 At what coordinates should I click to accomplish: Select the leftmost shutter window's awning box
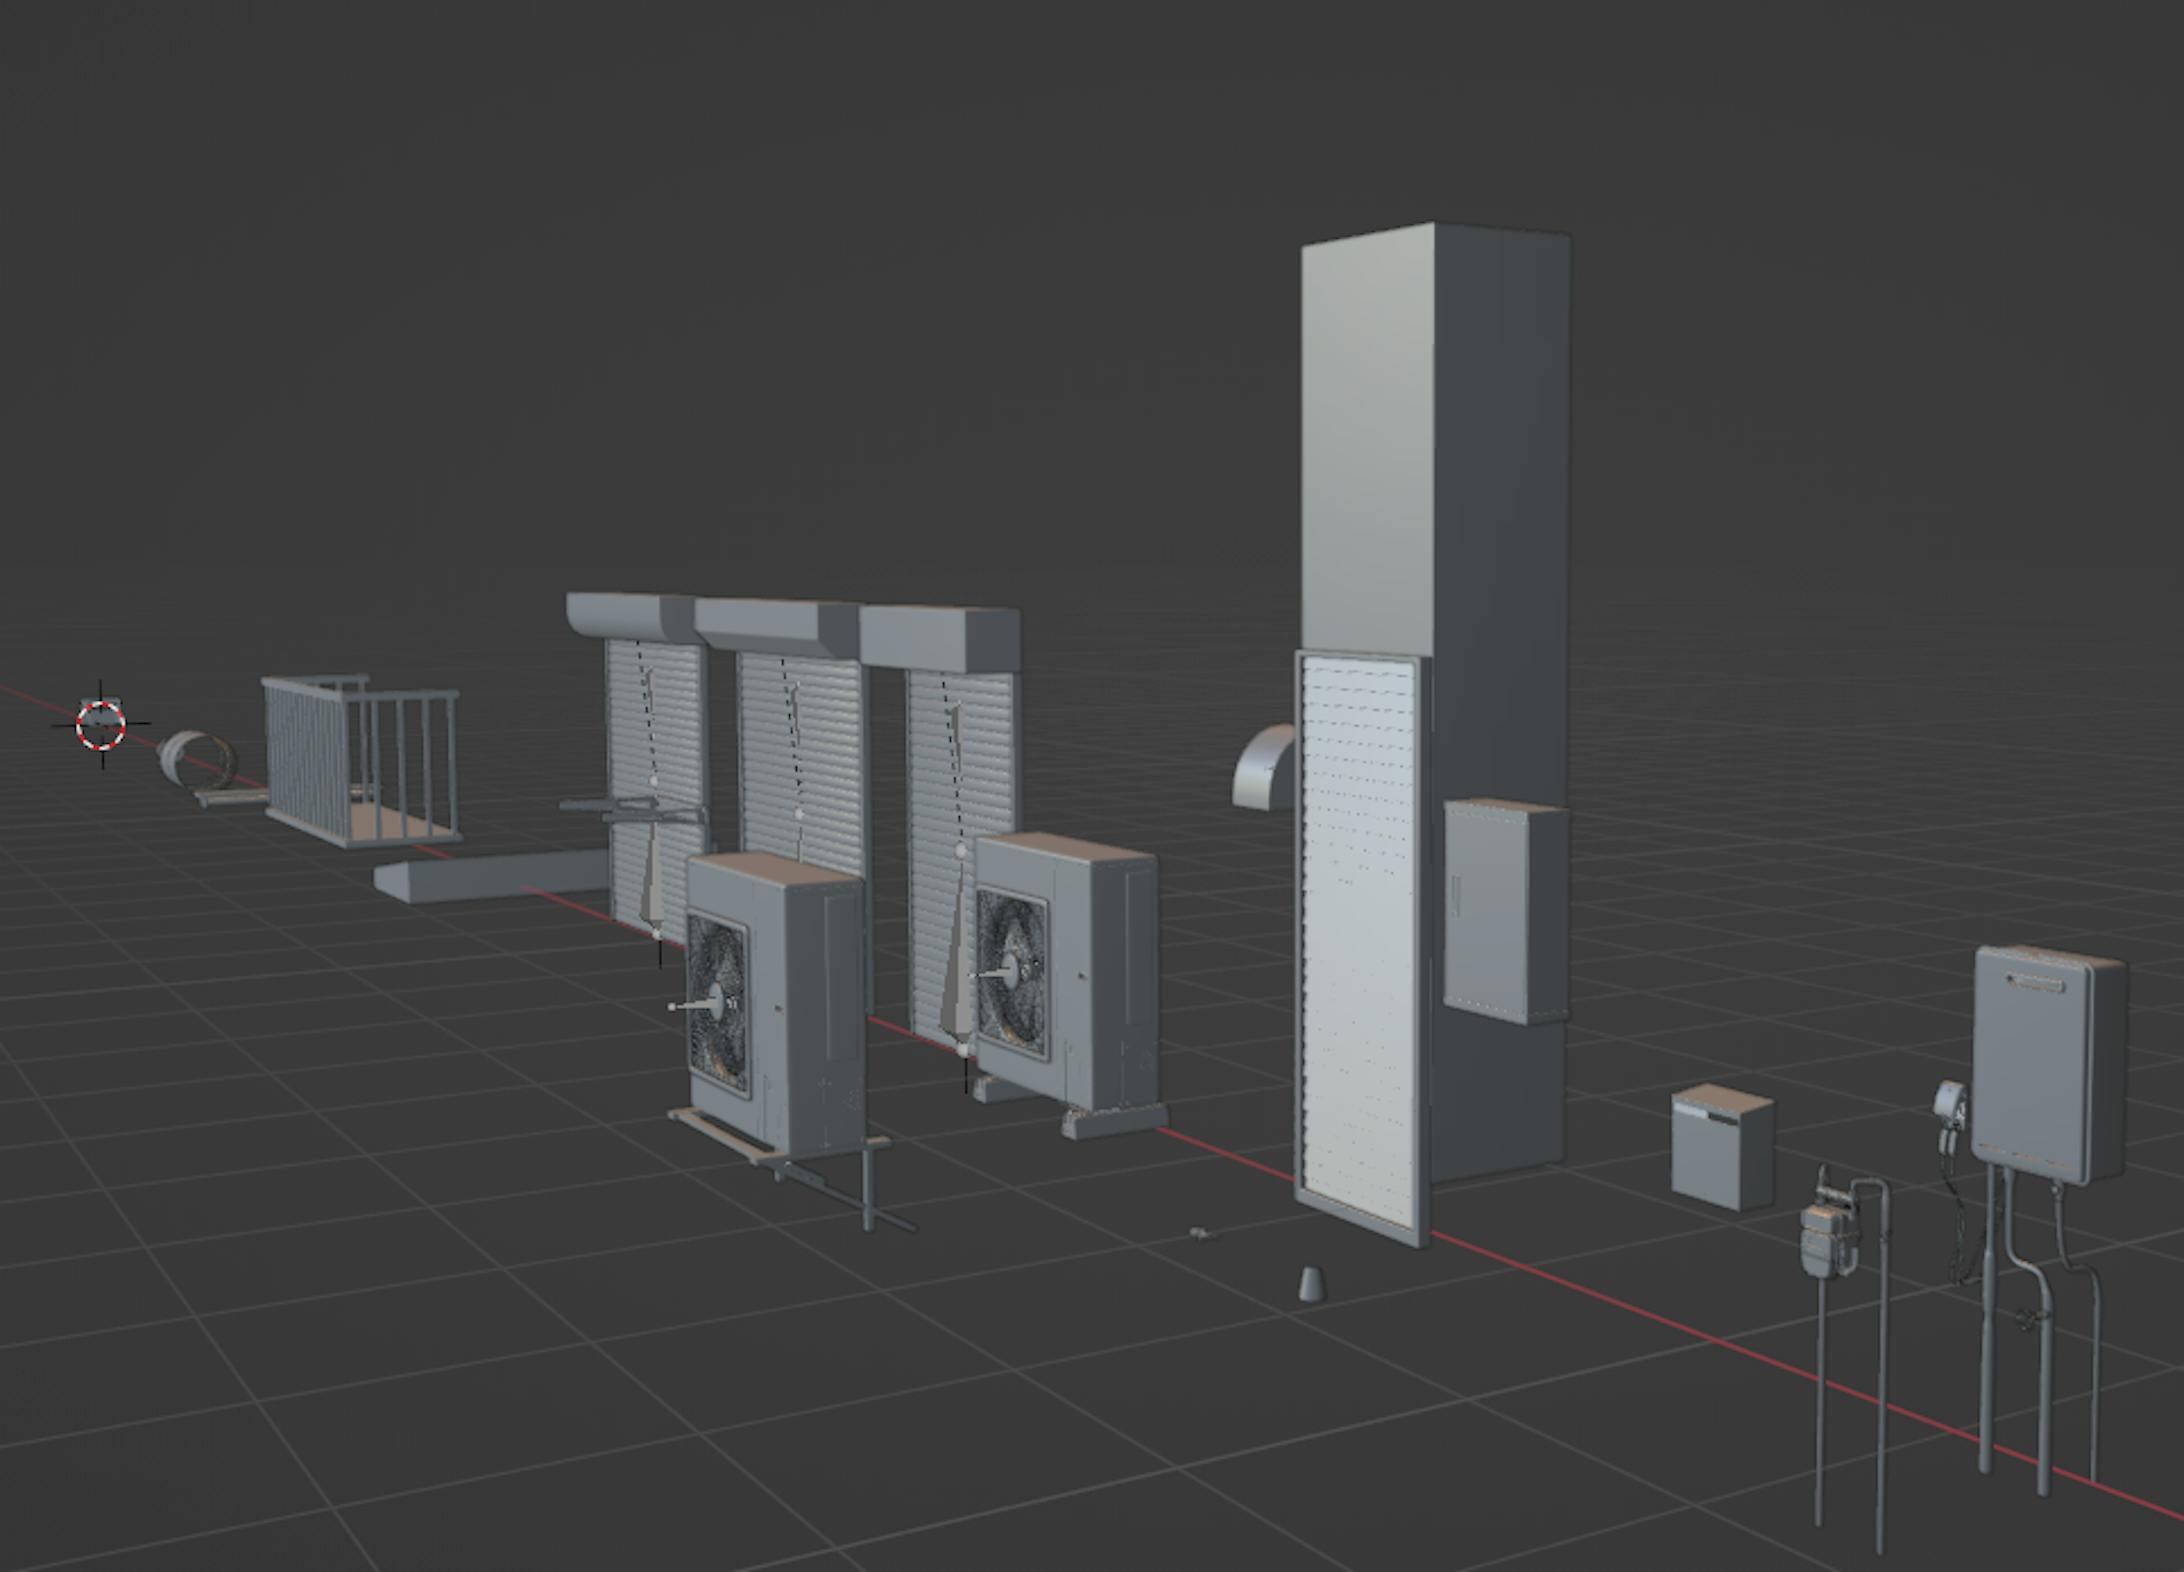coord(630,614)
